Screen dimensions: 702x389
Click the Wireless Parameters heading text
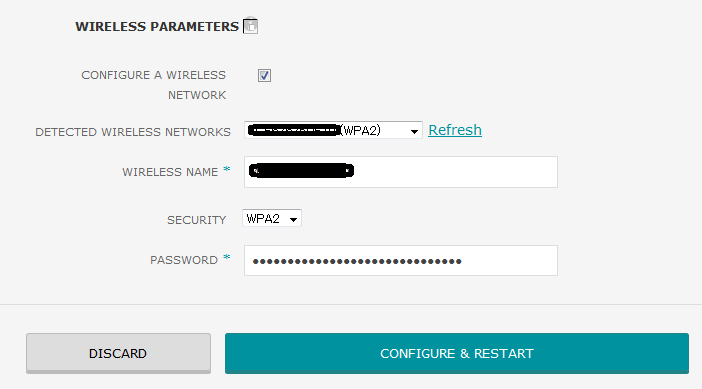[x=157, y=26]
